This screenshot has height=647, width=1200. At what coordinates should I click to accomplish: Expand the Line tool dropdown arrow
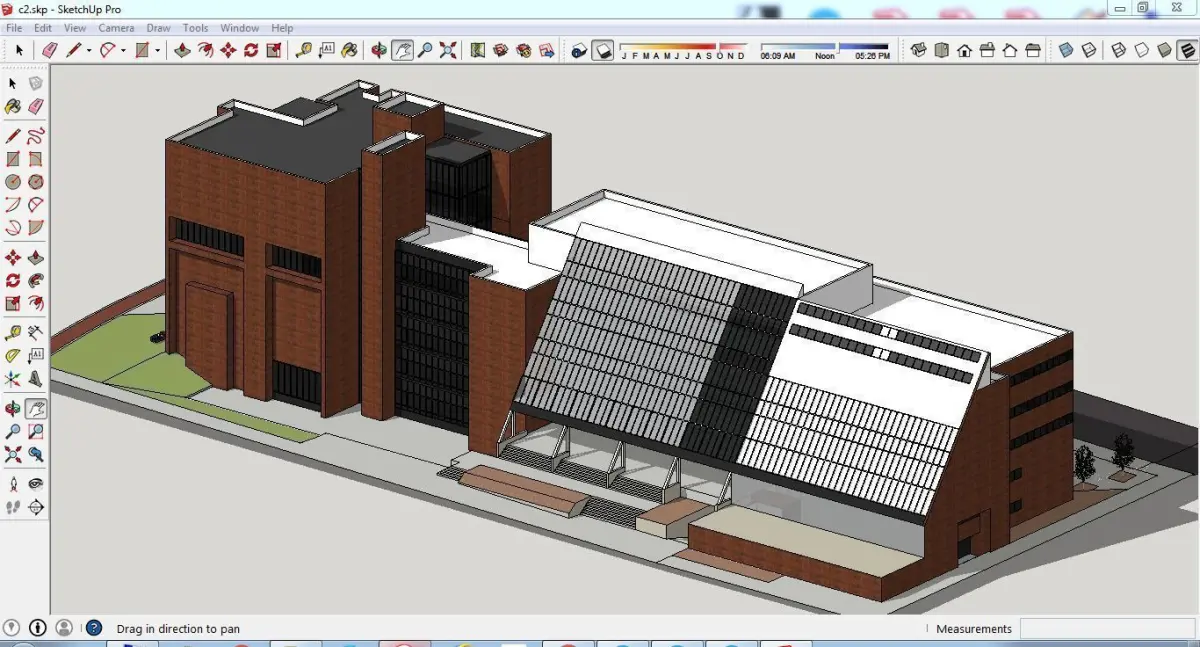click(88, 50)
